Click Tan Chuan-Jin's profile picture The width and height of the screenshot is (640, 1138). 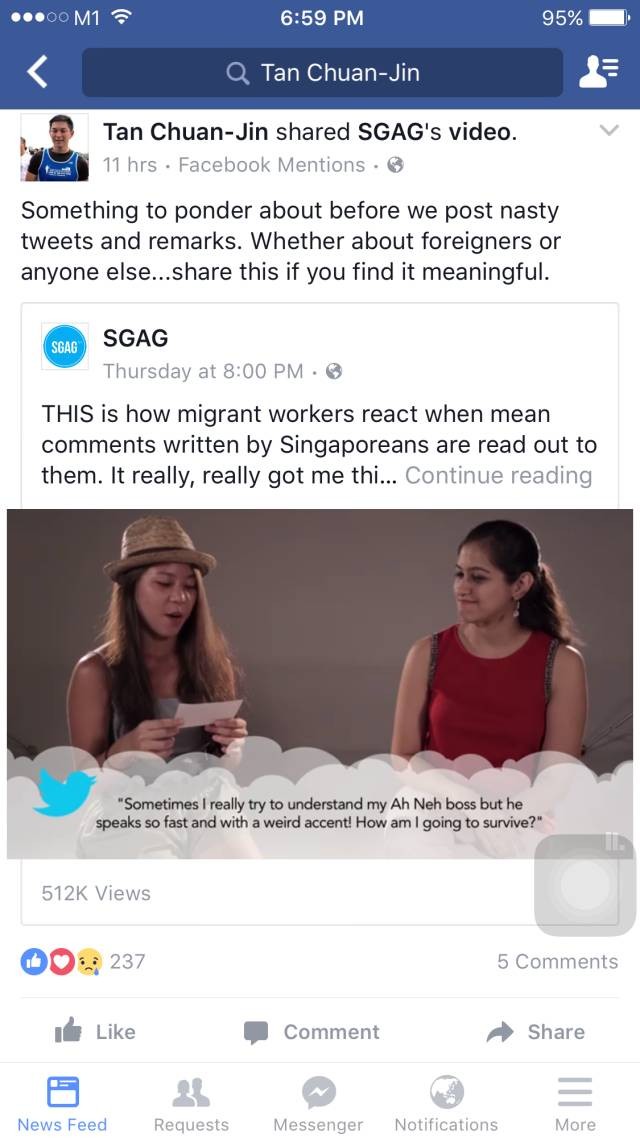[54, 147]
